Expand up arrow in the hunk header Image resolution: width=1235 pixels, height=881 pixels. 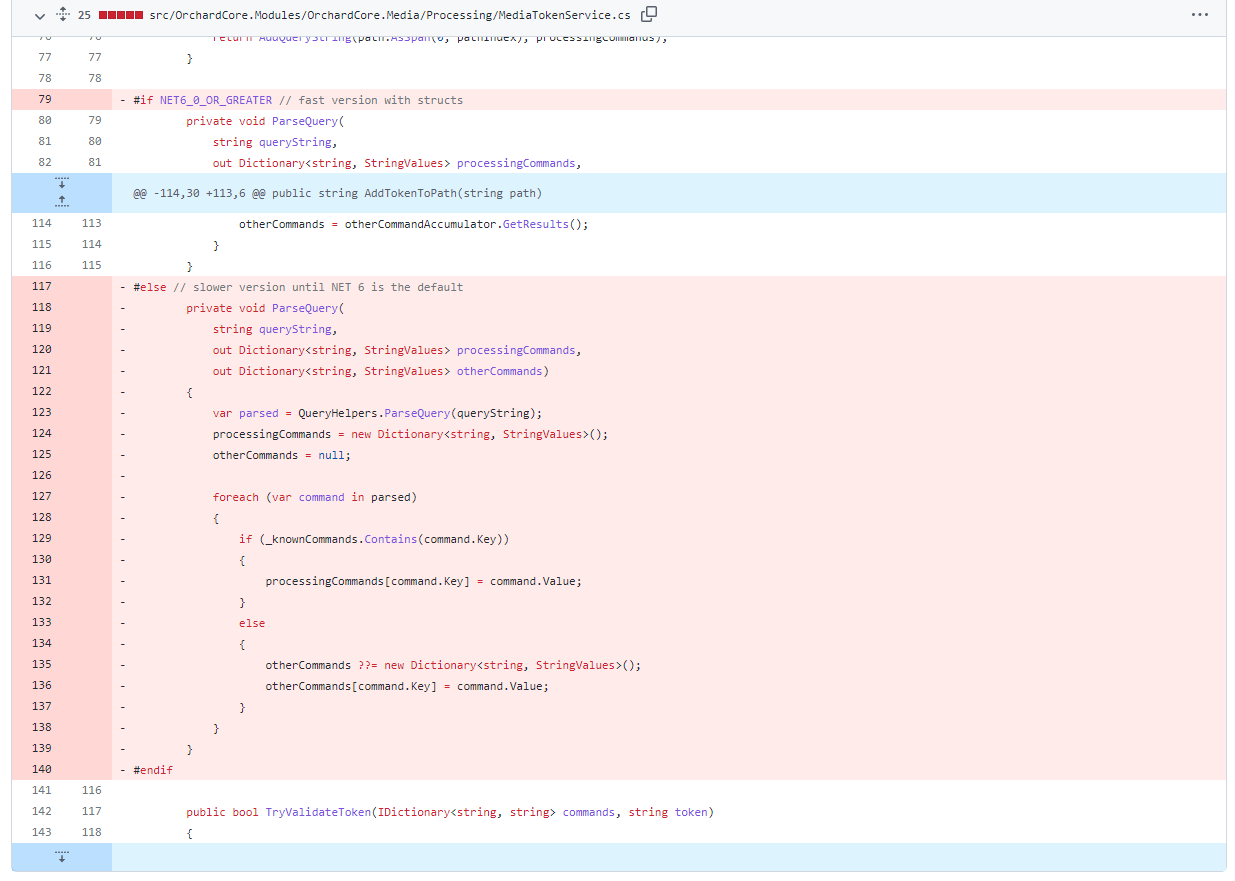click(62, 203)
